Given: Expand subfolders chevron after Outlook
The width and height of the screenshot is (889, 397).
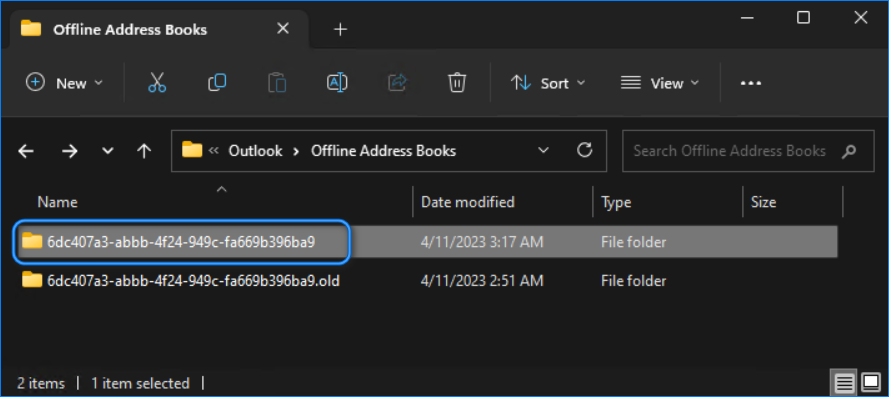Looking at the screenshot, I should pyautogui.click(x=296, y=151).
